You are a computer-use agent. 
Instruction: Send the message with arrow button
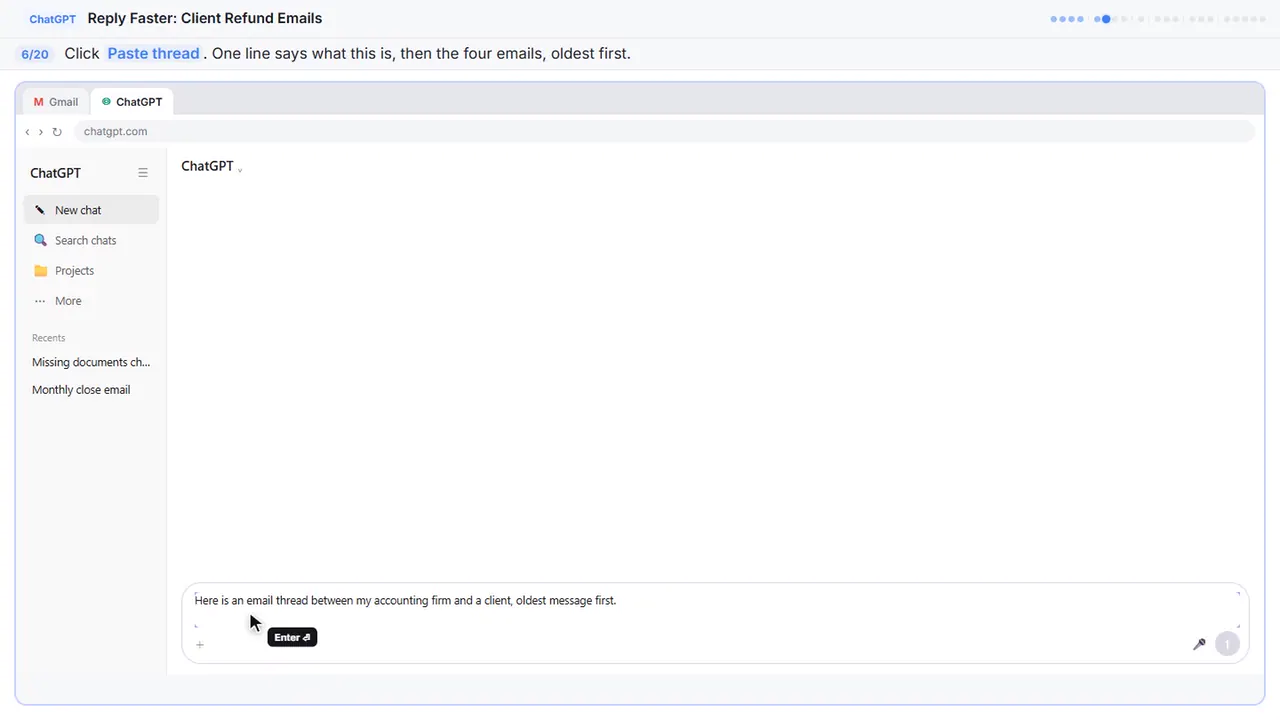(x=1227, y=644)
